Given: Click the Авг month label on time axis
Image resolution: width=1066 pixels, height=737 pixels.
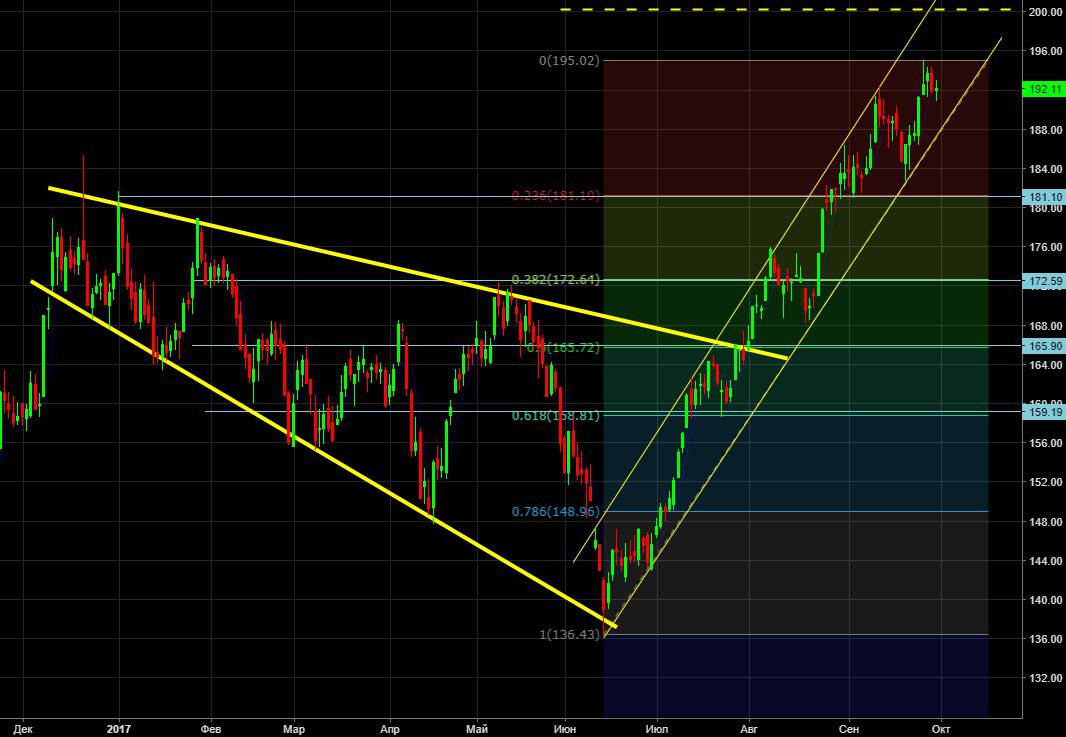Looking at the screenshot, I should [749, 729].
